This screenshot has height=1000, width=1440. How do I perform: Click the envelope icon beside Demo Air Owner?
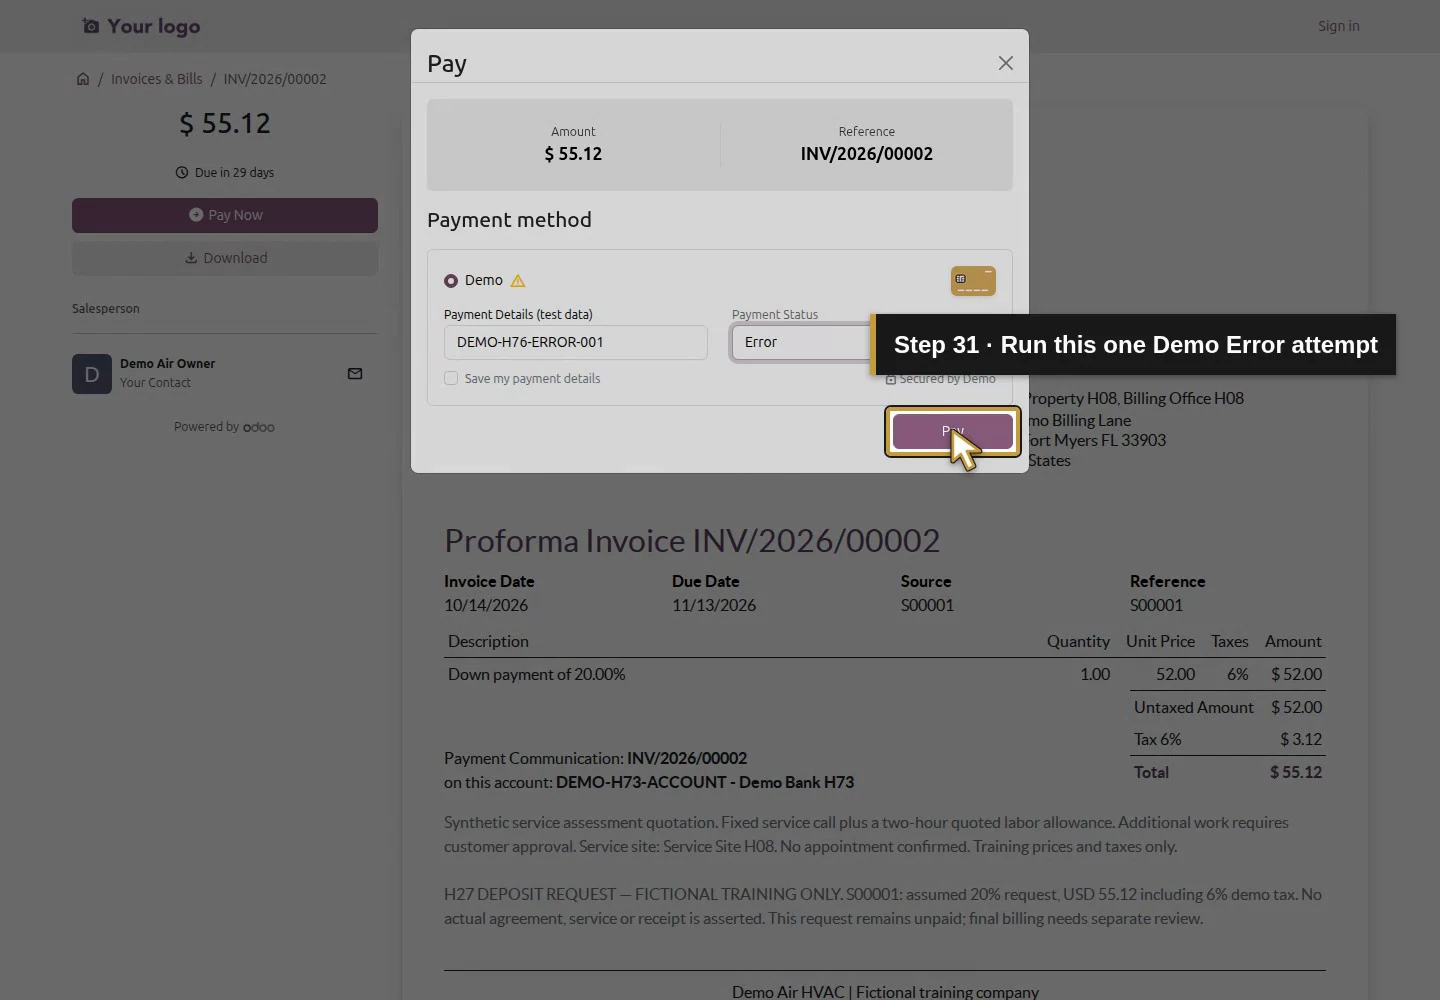click(x=355, y=374)
